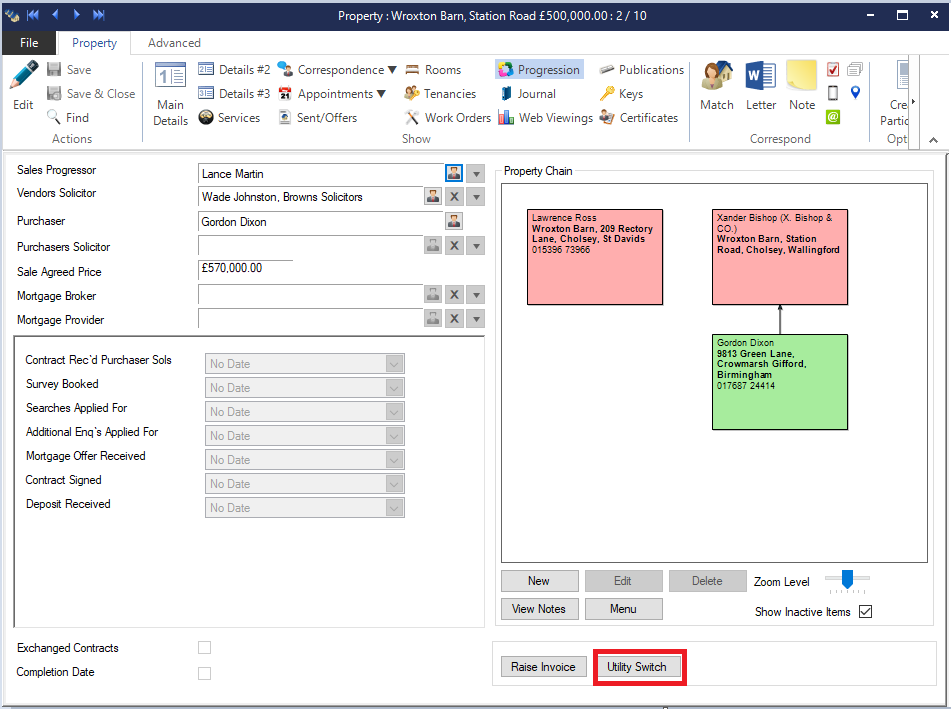951x709 pixels.
Task: Expand the Purchasers Solicitor dropdown arrow
Action: (x=476, y=246)
